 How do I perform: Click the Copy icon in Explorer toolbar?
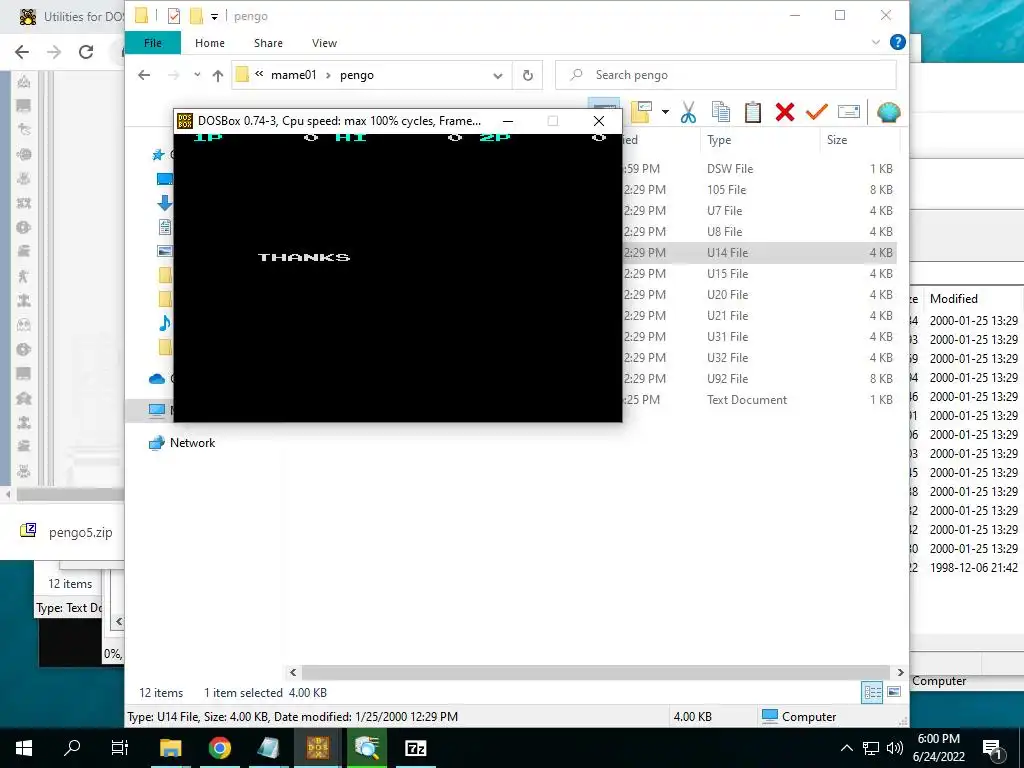click(720, 112)
